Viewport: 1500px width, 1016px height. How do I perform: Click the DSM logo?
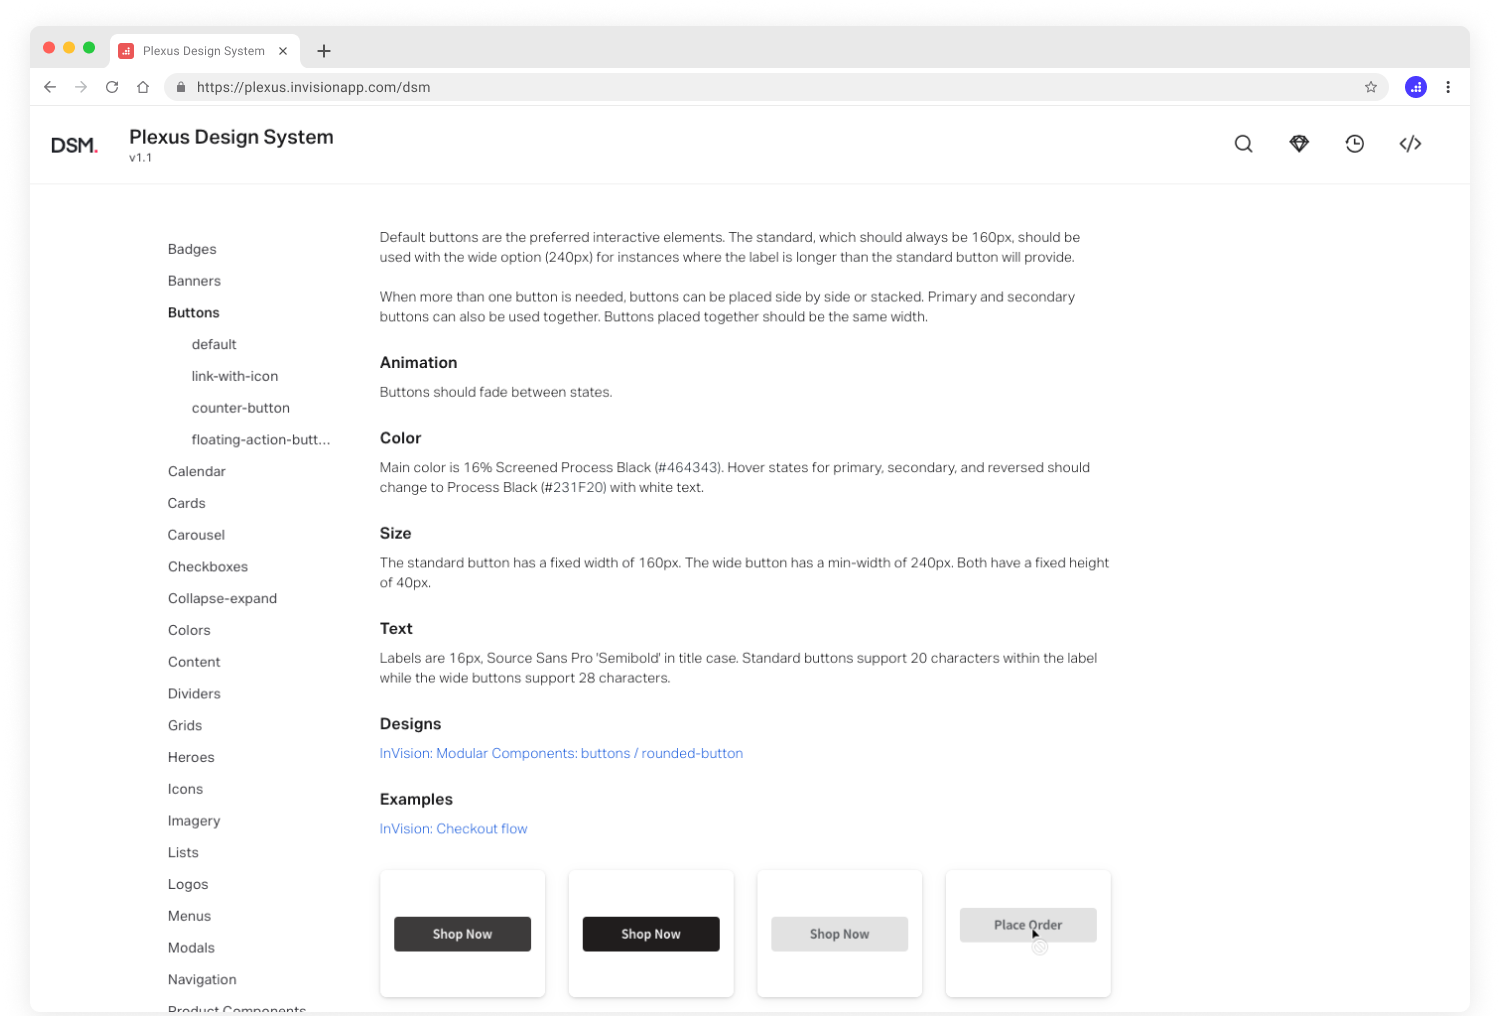(75, 146)
